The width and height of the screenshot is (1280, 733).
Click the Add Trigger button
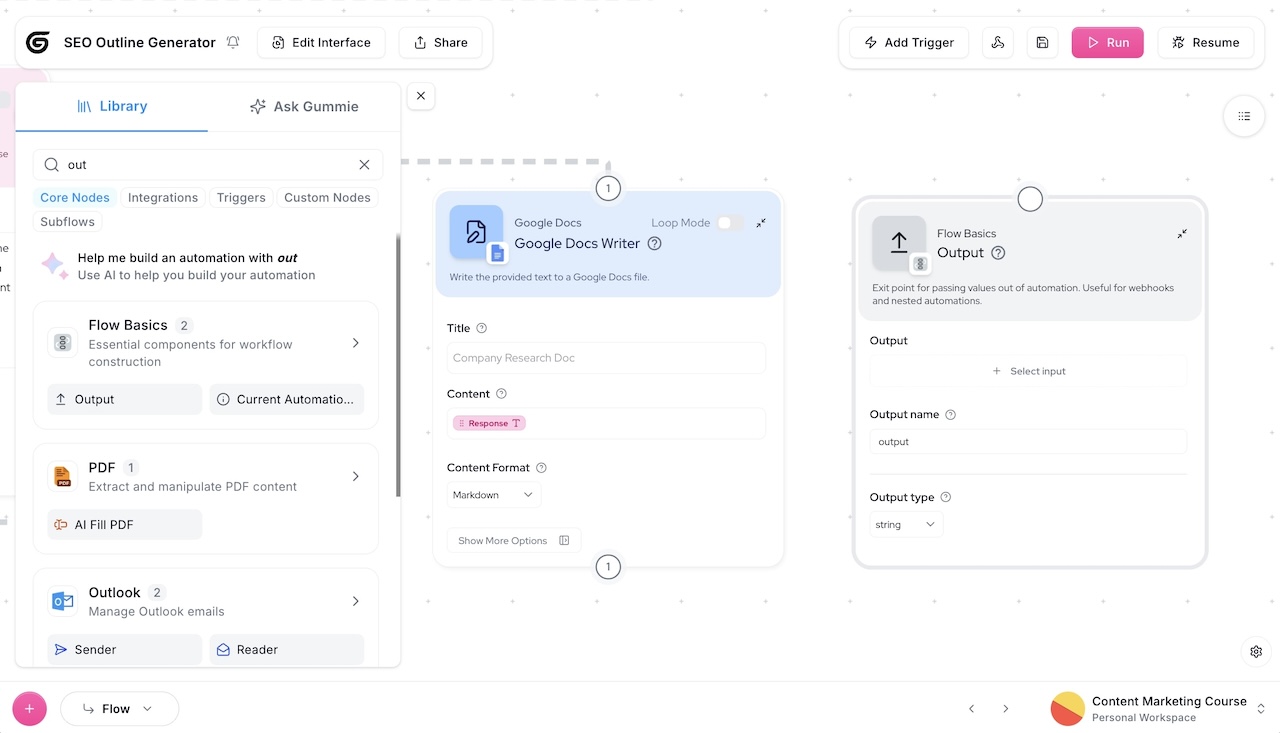pyautogui.click(x=909, y=42)
